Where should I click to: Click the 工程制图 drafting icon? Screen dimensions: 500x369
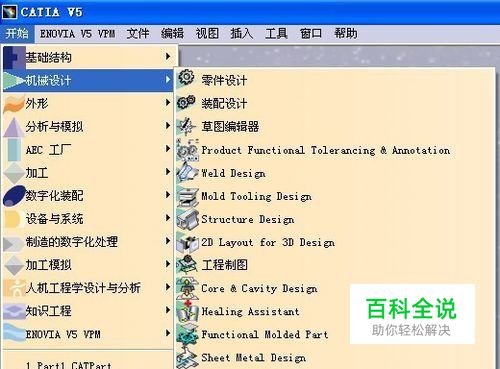coord(187,265)
